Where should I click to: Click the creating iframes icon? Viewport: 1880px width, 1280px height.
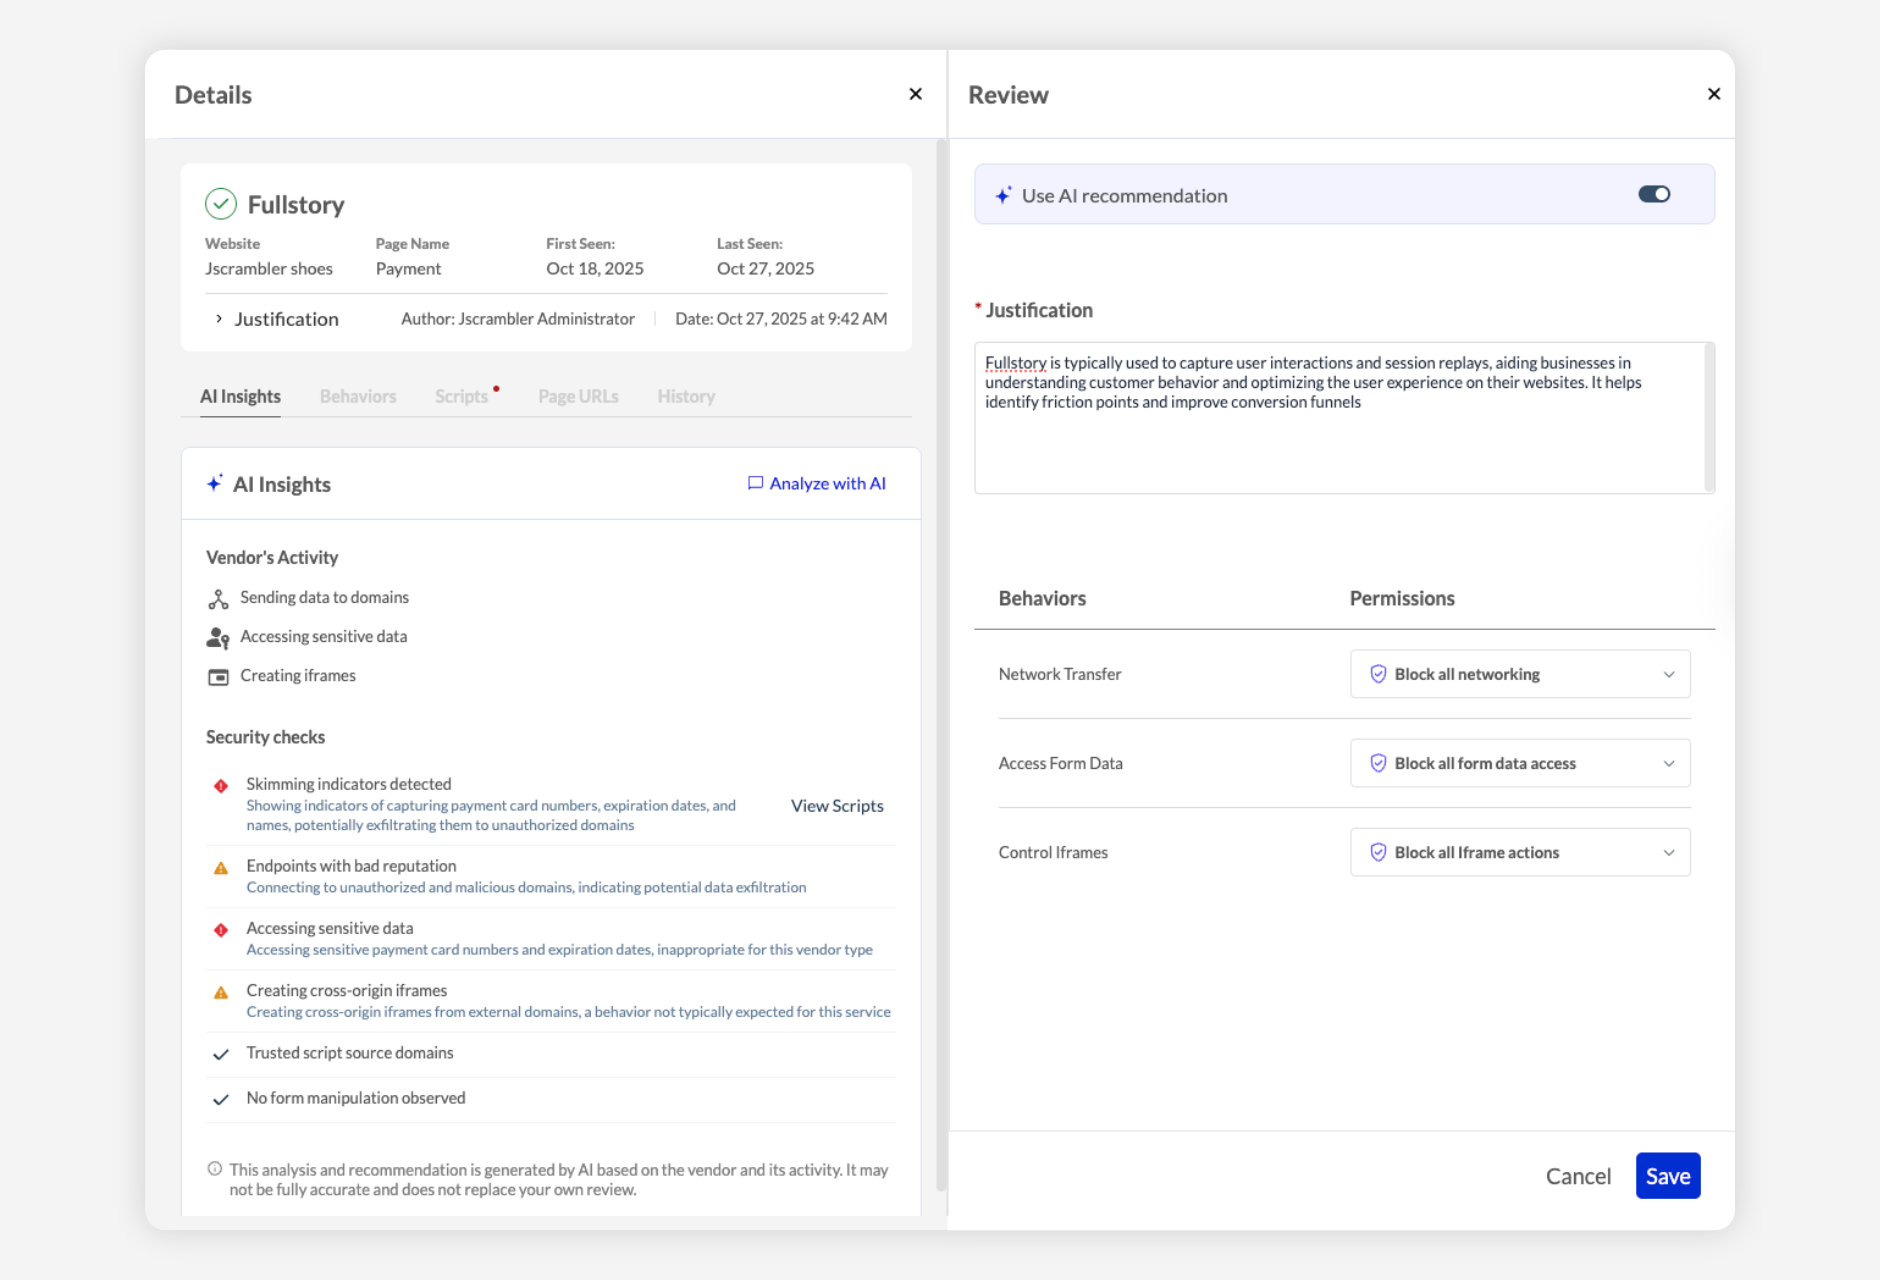(218, 676)
